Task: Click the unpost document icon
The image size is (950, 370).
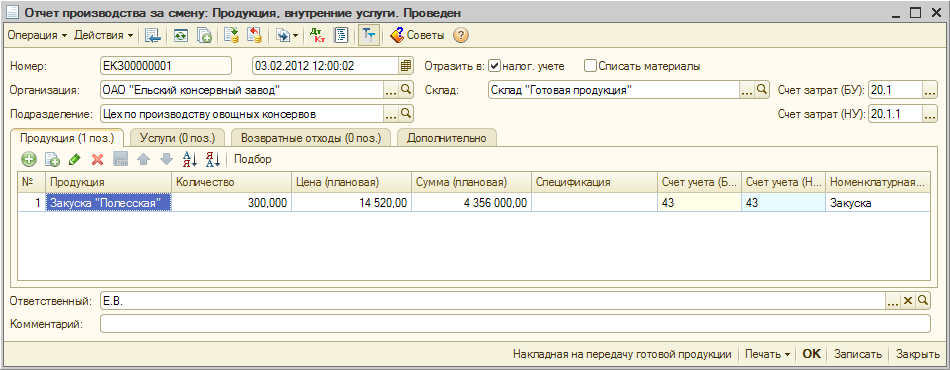Action: [255, 36]
